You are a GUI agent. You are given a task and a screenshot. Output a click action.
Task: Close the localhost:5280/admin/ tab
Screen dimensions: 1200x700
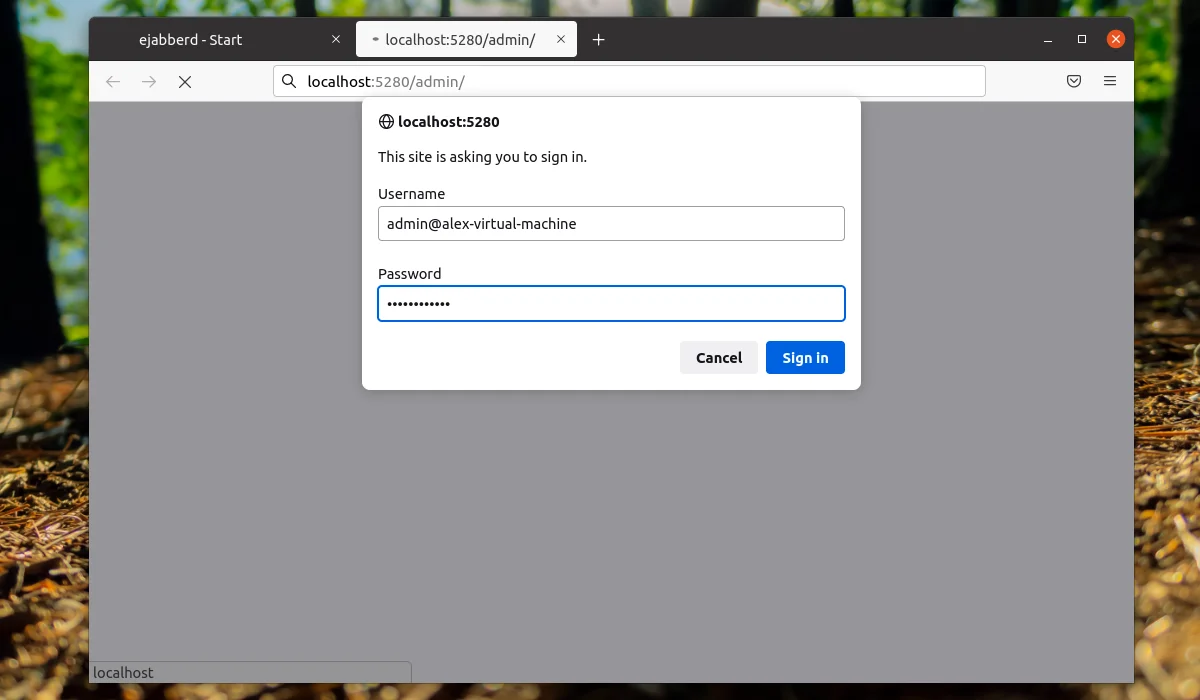(561, 40)
